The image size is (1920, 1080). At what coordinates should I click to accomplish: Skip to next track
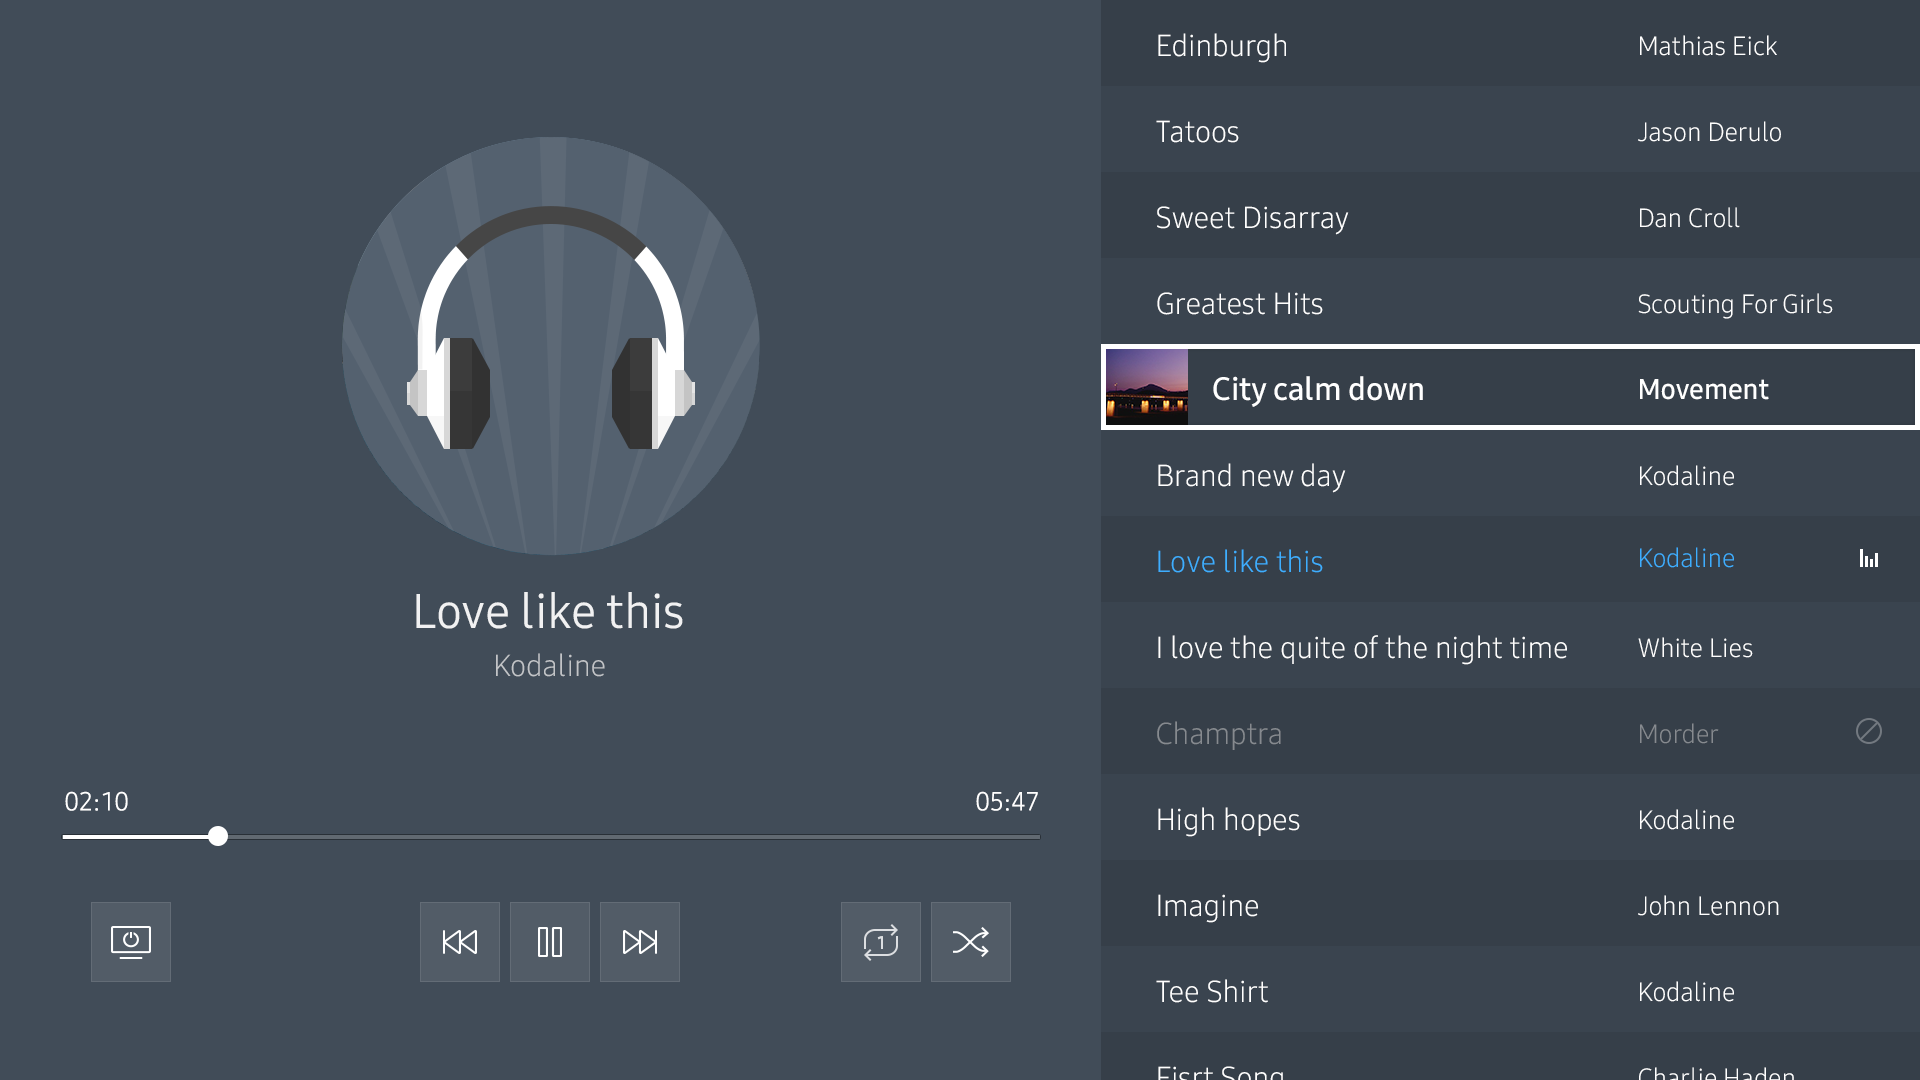pyautogui.click(x=640, y=942)
